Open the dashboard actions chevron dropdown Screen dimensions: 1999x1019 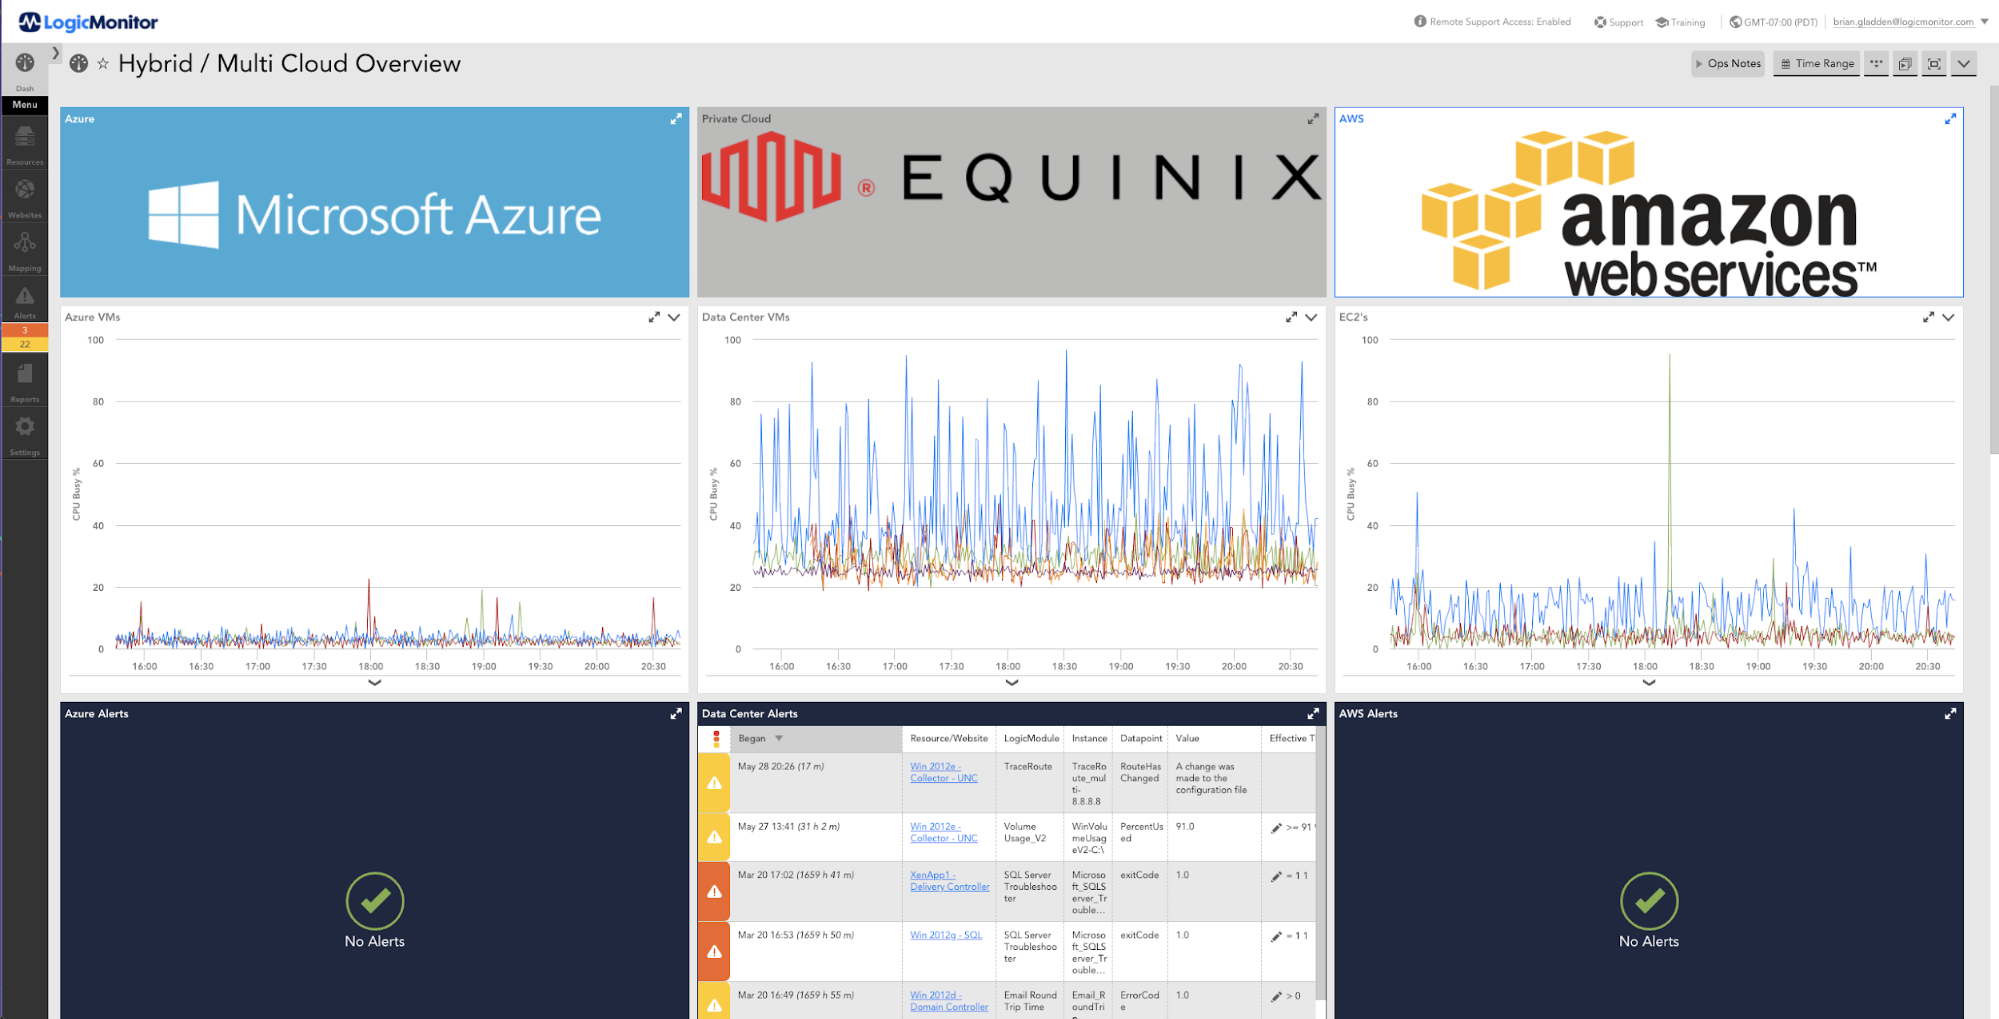pos(1964,64)
